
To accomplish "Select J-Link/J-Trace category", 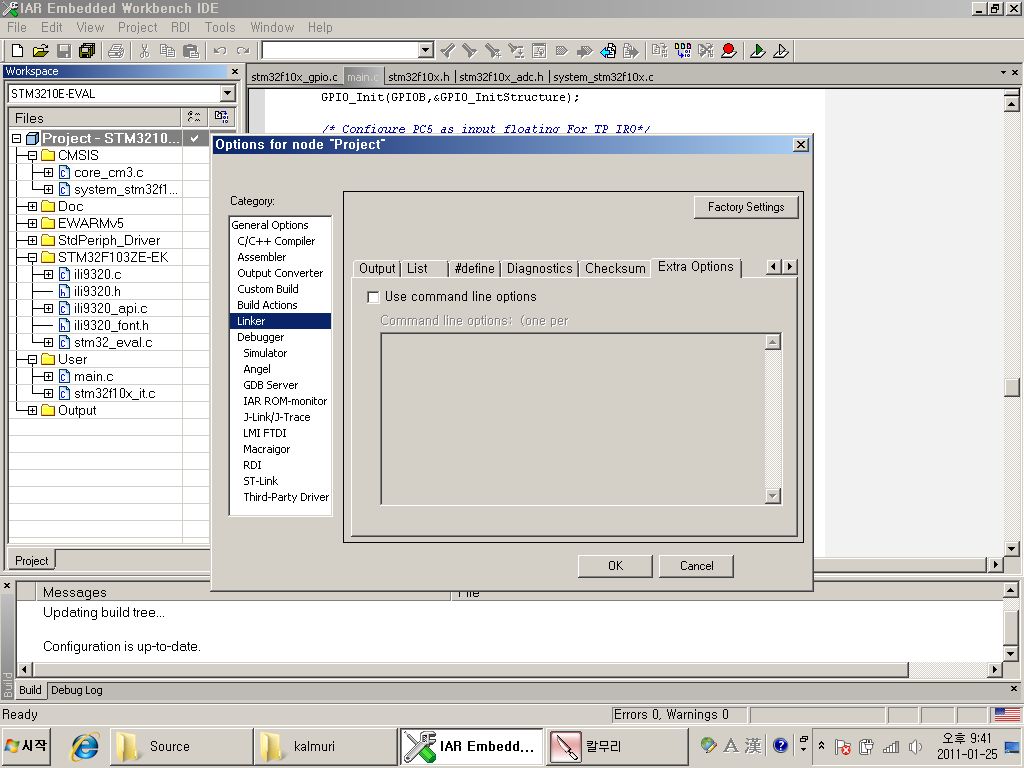I will (277, 417).
